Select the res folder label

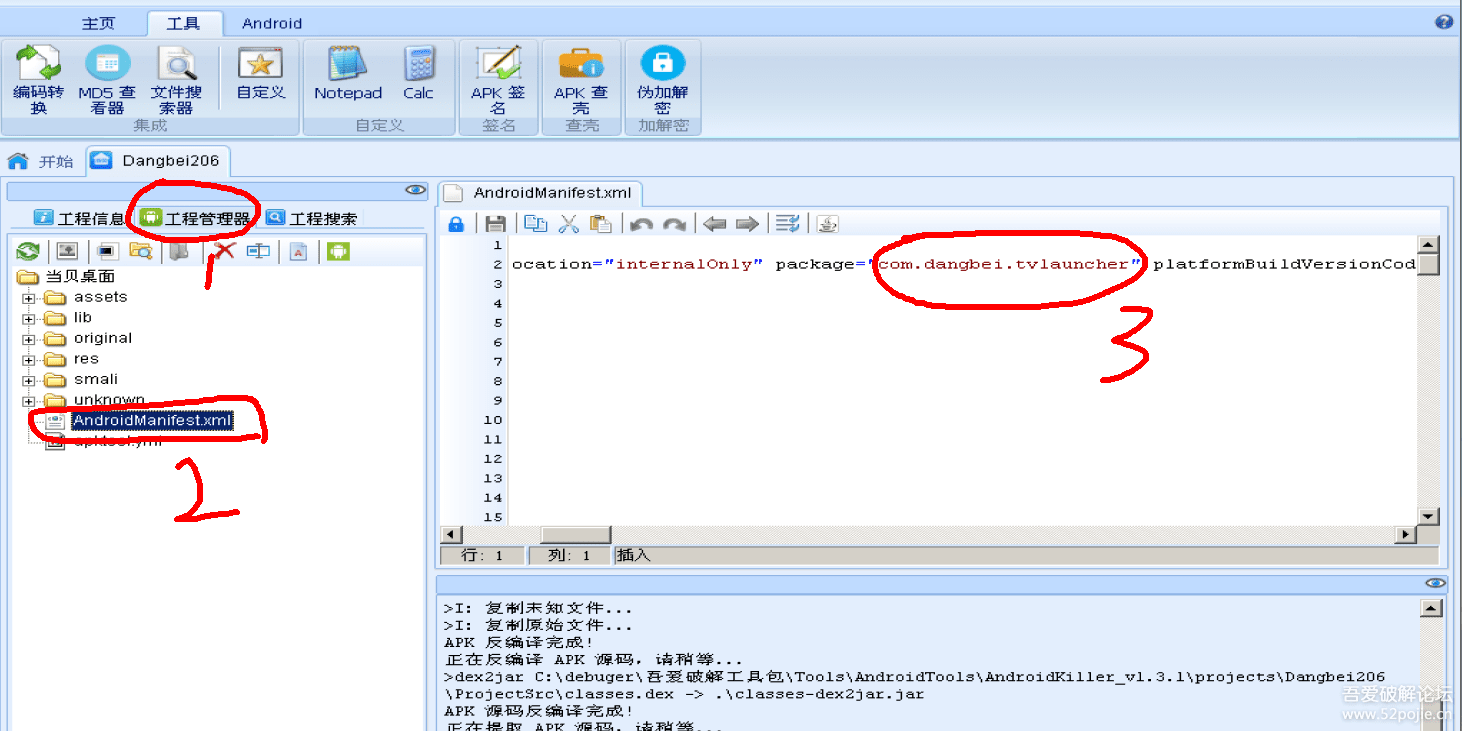86,359
